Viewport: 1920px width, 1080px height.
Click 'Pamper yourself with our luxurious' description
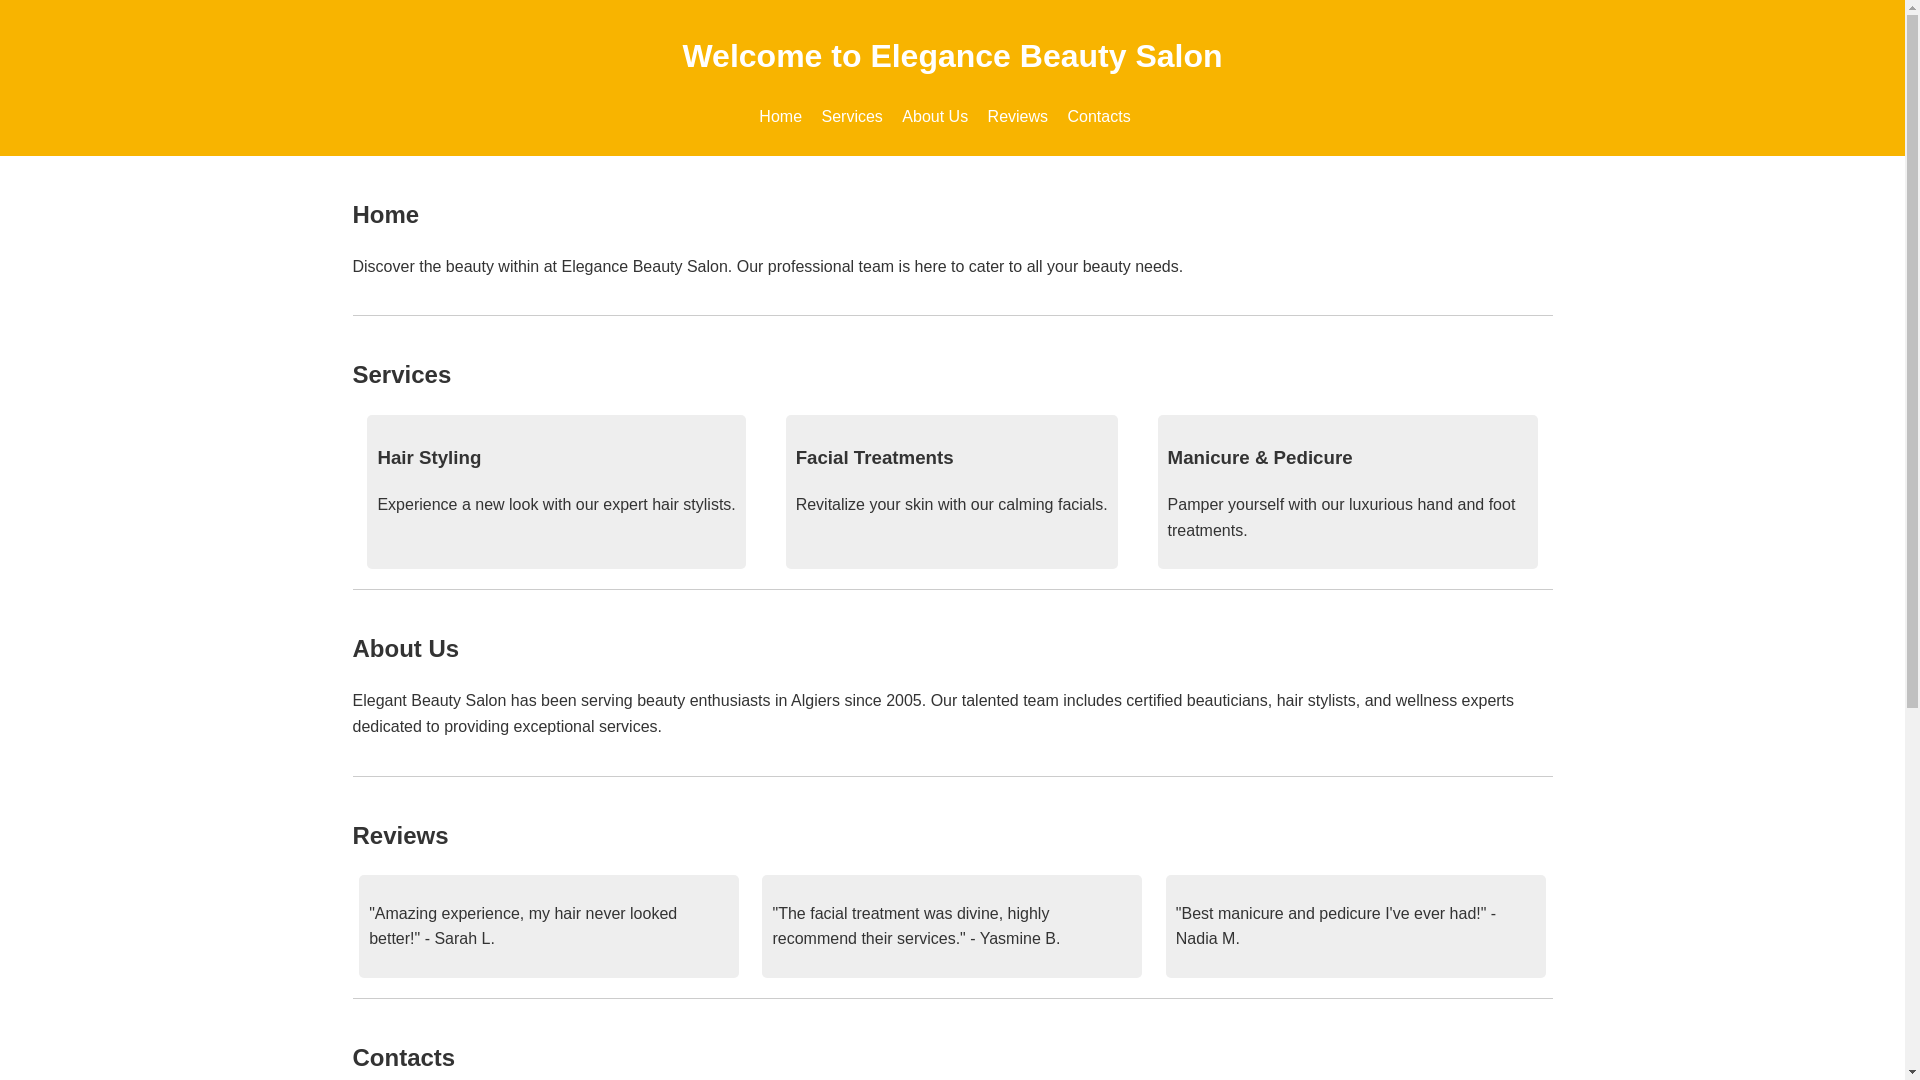tap(1341, 518)
